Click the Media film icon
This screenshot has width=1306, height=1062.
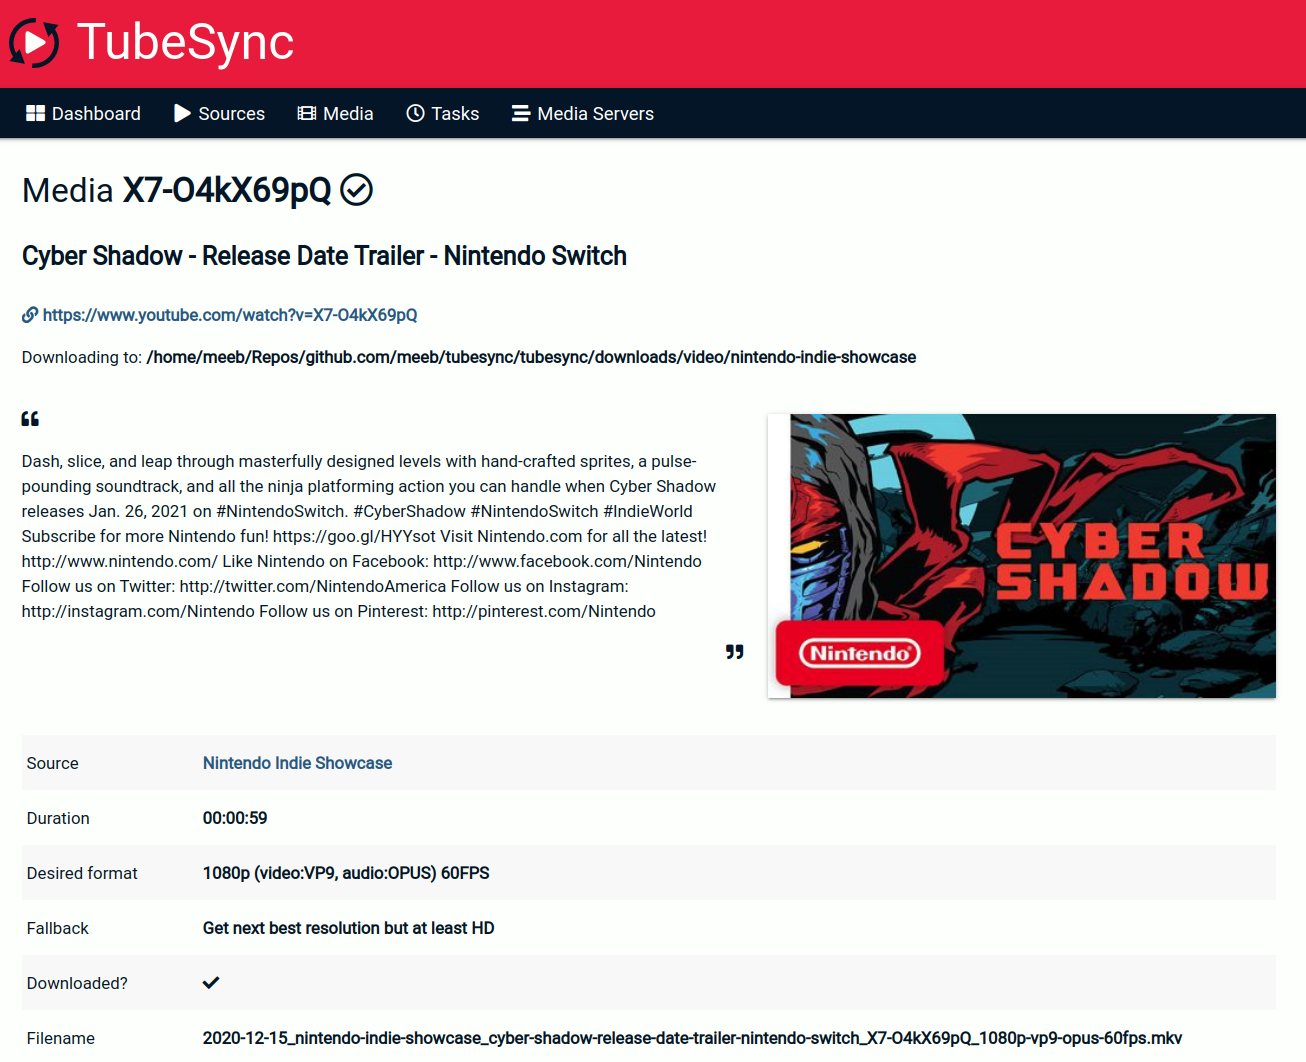coord(306,113)
